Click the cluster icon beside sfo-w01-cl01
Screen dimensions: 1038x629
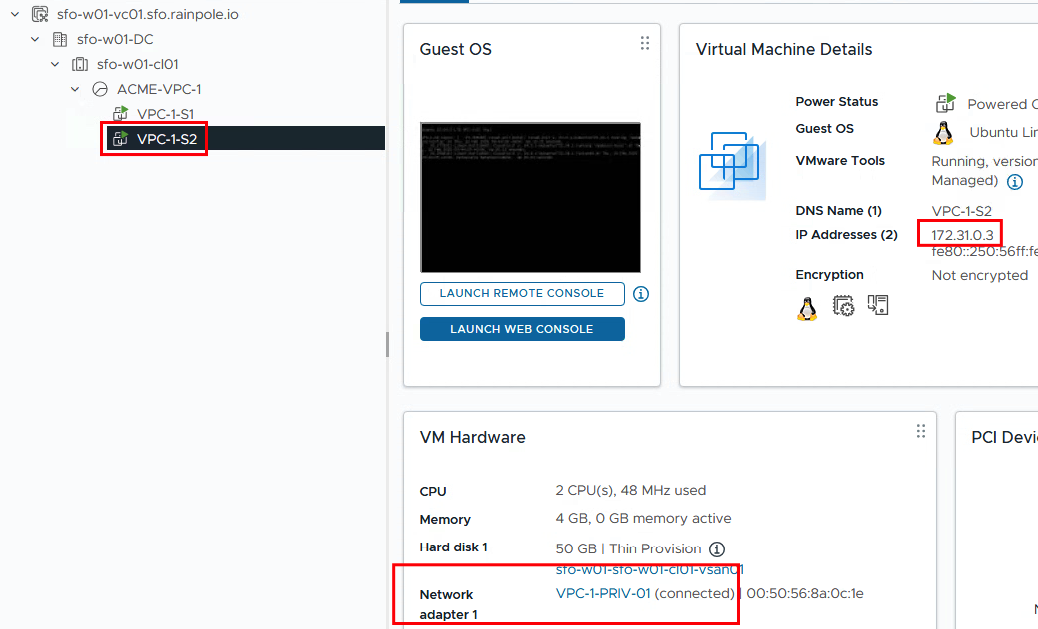coord(80,64)
